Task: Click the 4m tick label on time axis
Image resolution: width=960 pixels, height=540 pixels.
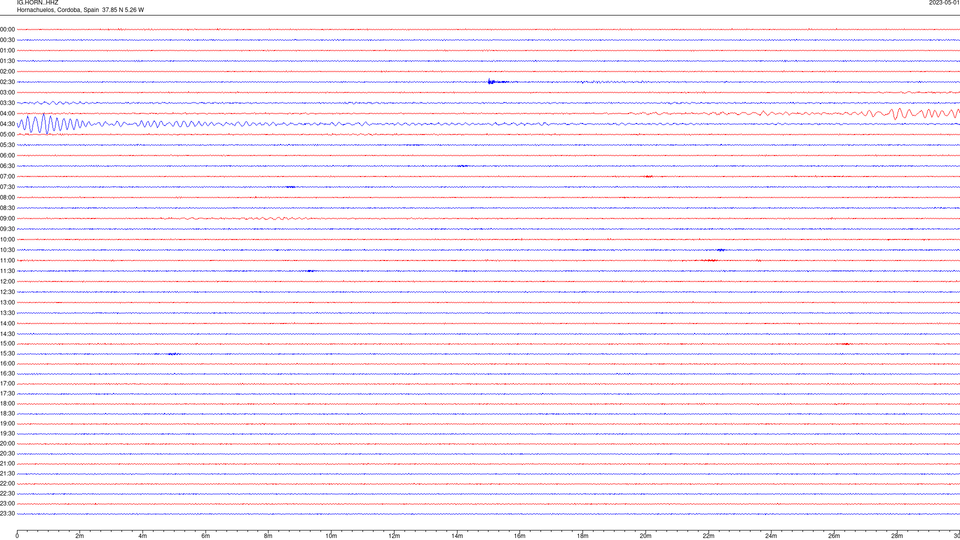Action: click(x=143, y=536)
